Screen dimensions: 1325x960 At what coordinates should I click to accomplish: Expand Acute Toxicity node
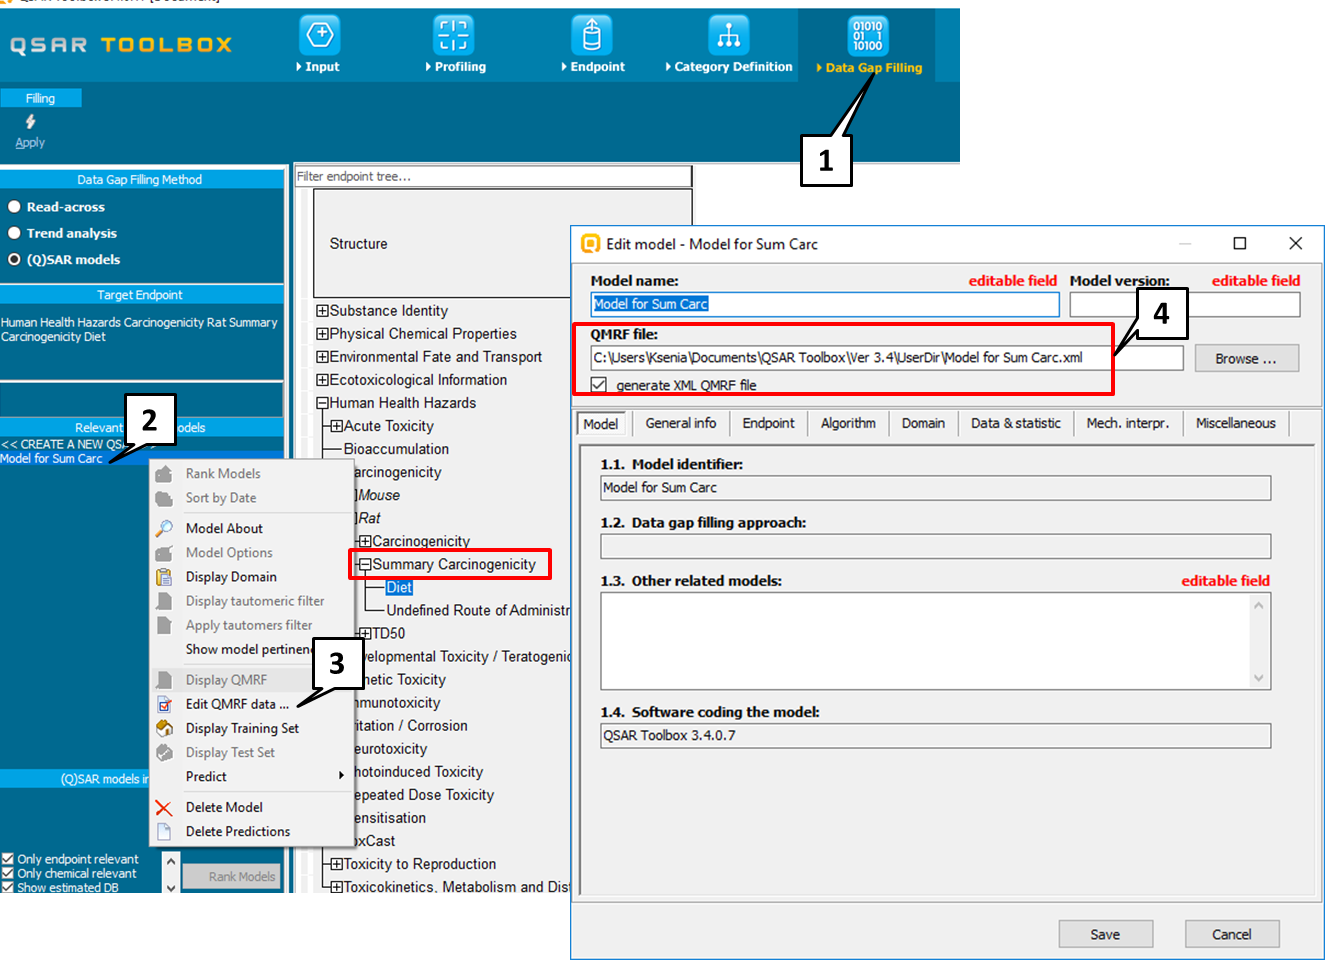[x=337, y=426]
